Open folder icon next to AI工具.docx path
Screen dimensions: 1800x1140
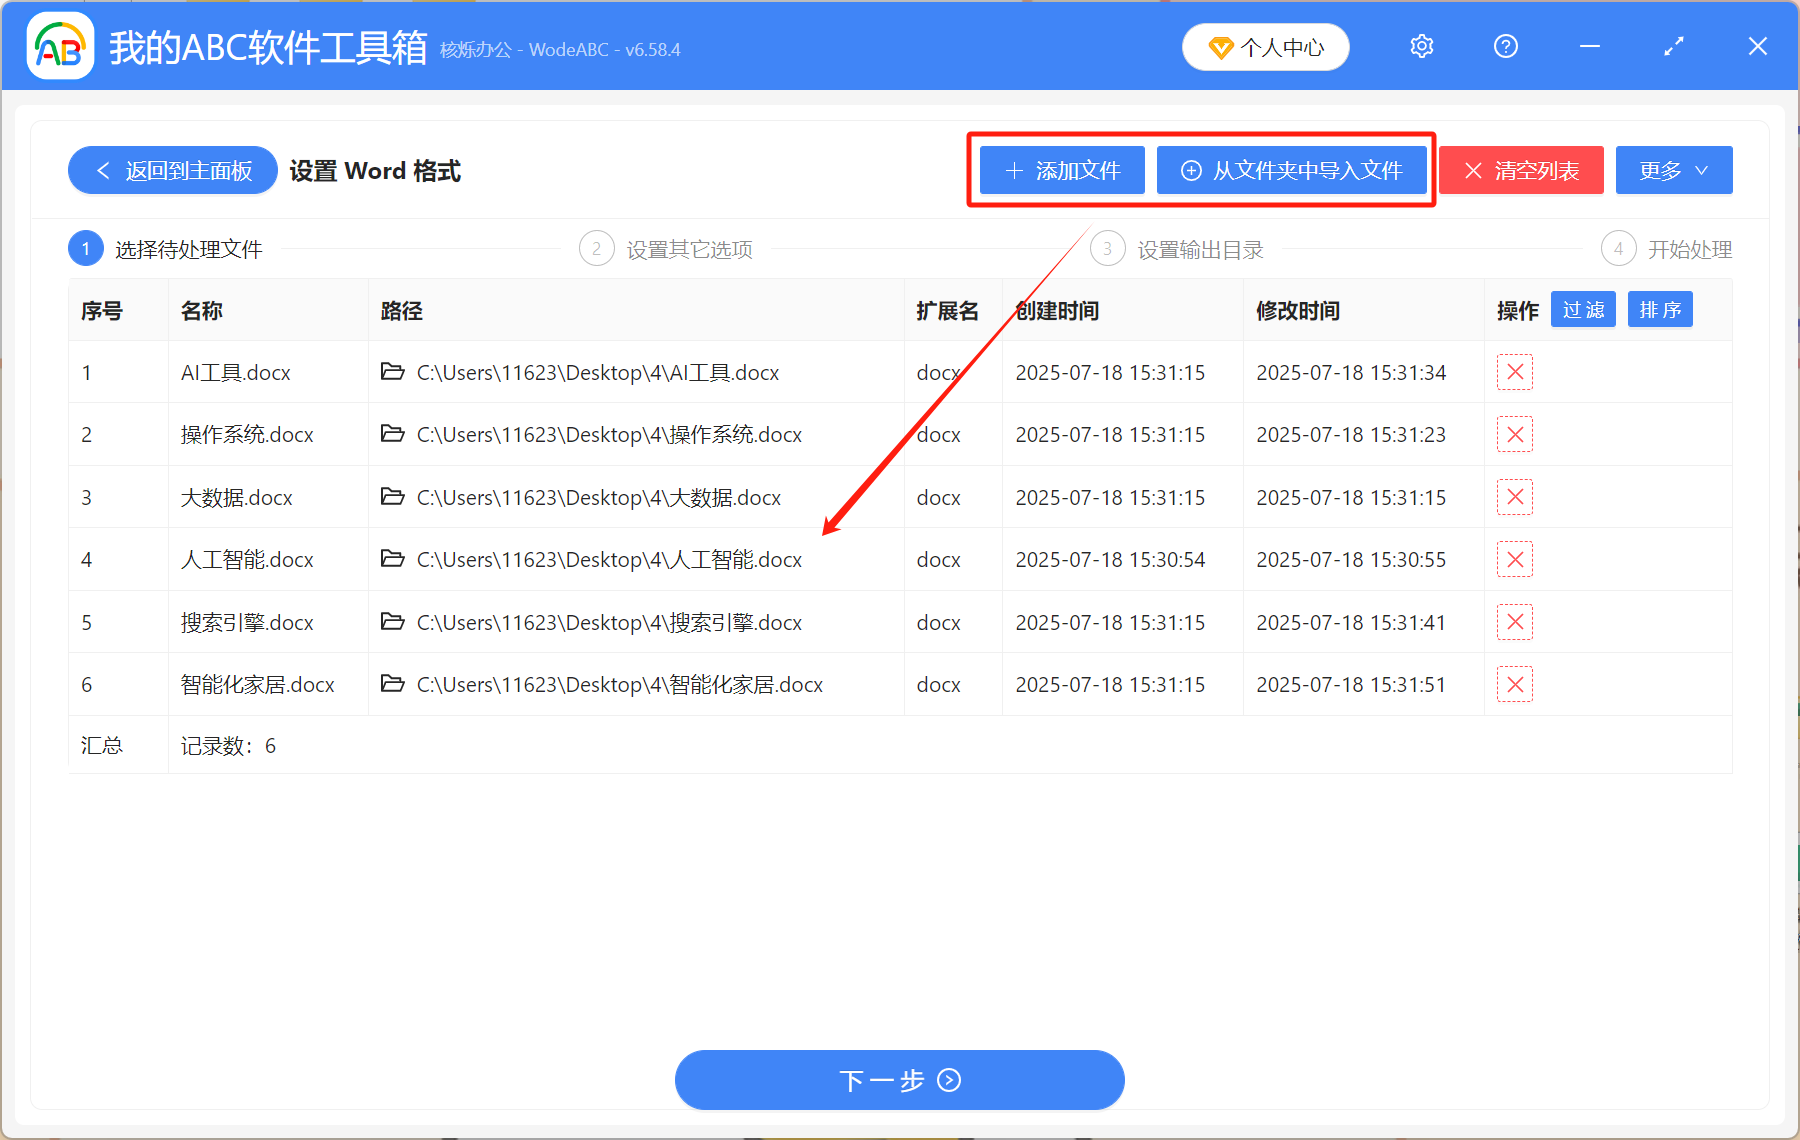coord(392,372)
